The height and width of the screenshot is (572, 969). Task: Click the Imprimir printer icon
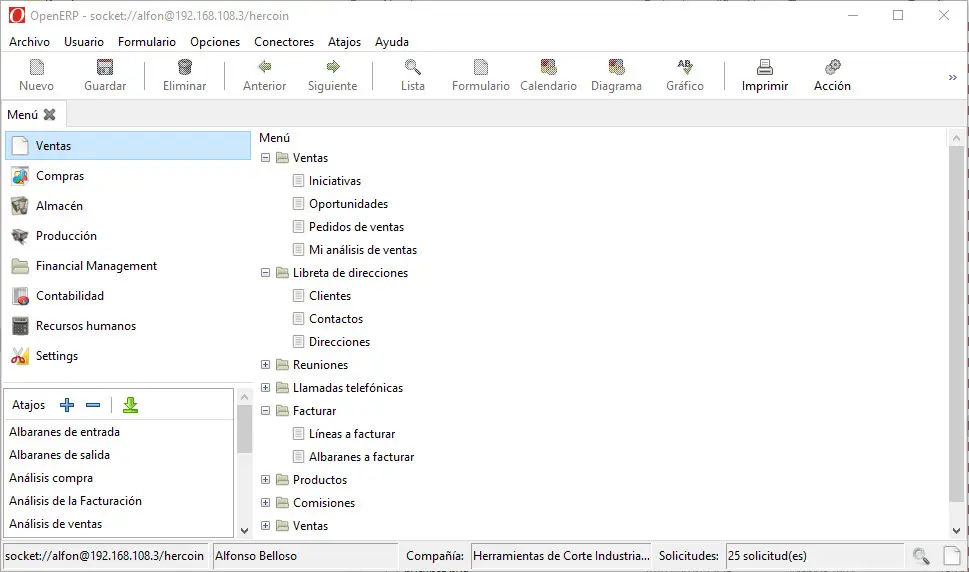click(764, 67)
